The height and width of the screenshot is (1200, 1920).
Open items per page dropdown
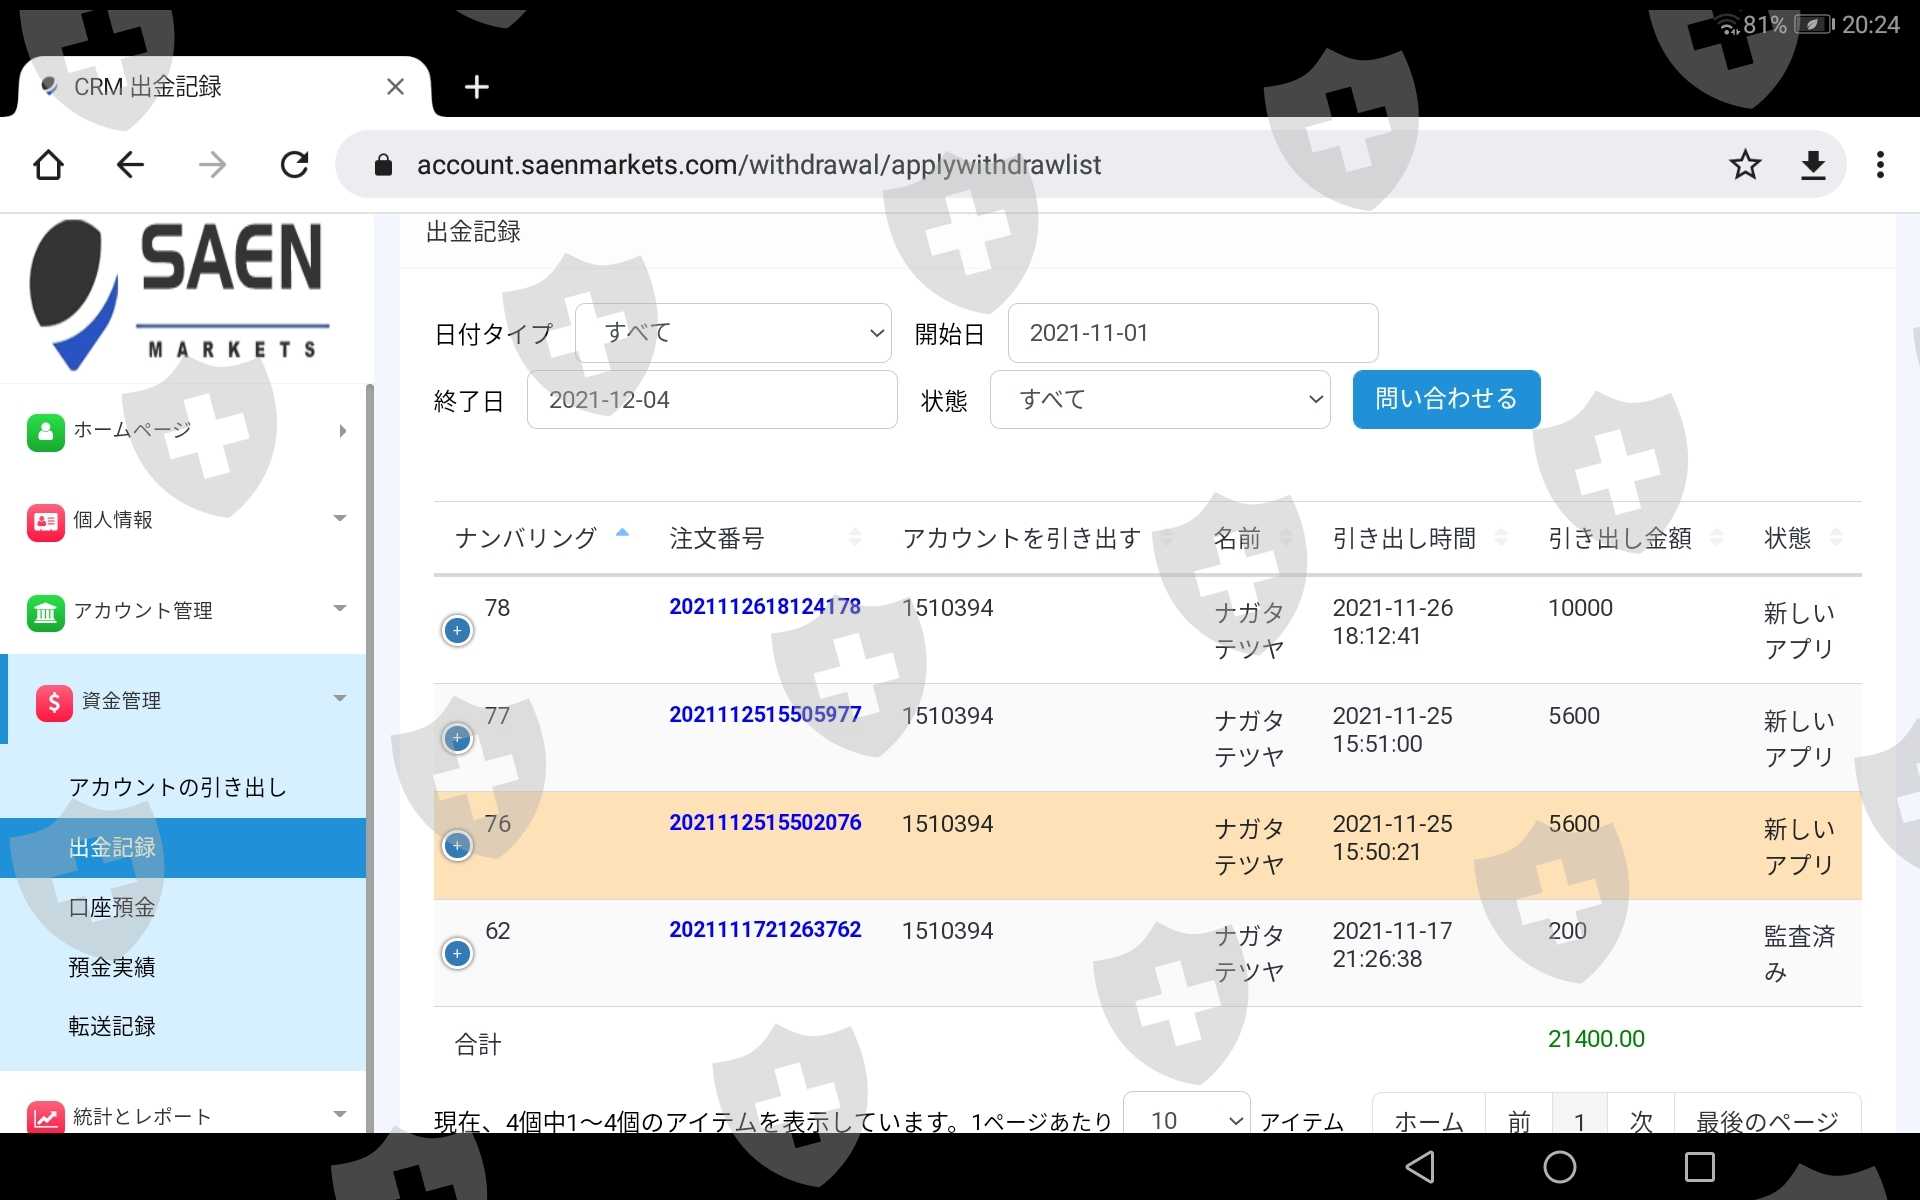[1186, 1119]
